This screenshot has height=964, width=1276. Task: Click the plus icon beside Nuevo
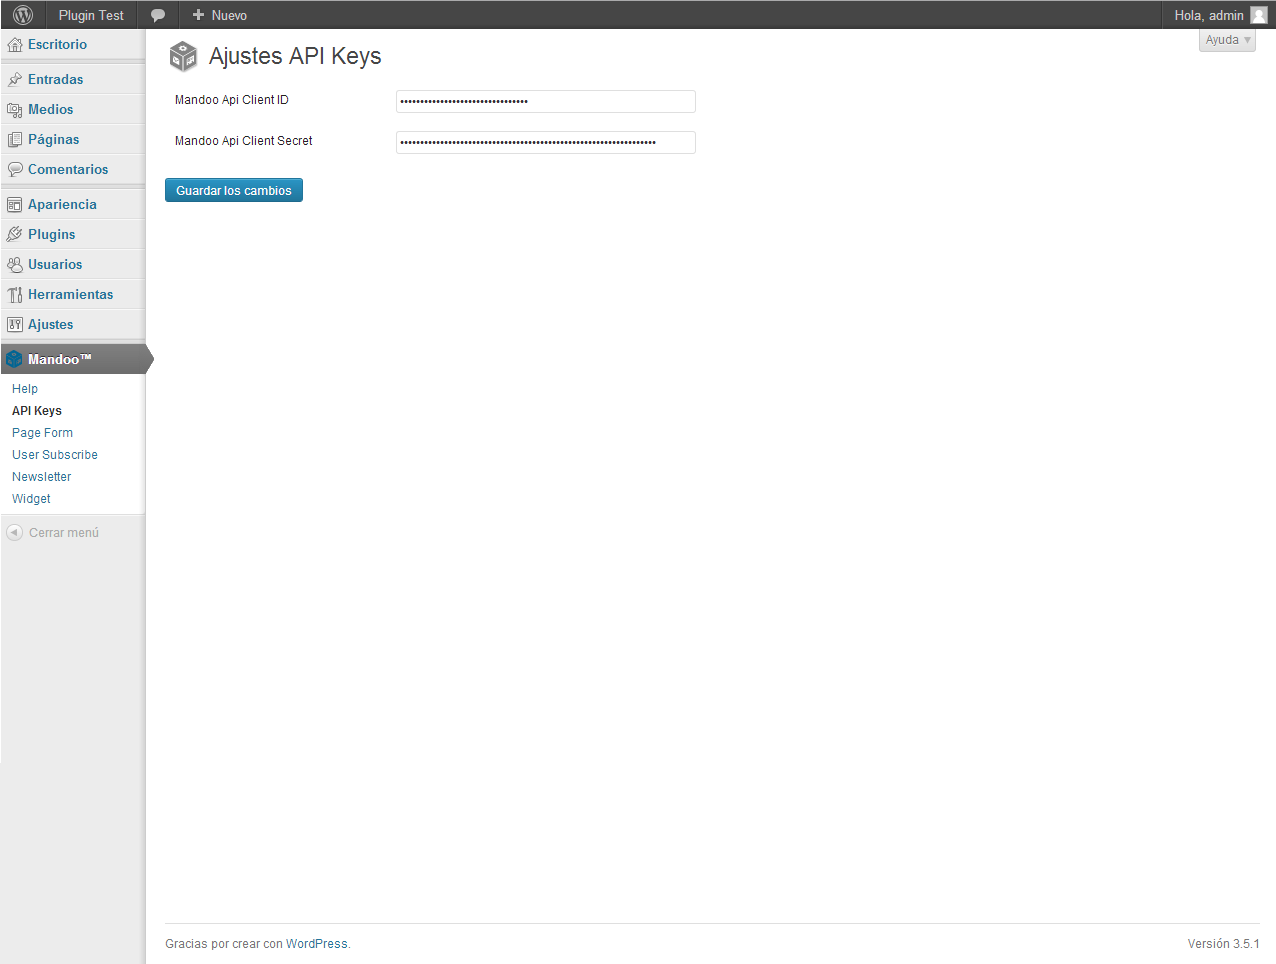198,15
